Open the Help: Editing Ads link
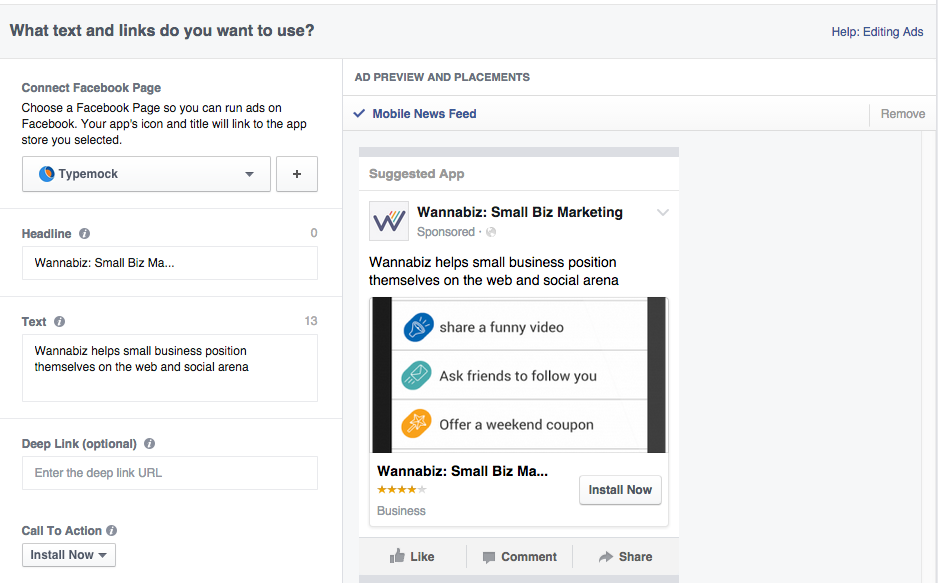The width and height of the screenshot is (938, 583). (x=878, y=32)
